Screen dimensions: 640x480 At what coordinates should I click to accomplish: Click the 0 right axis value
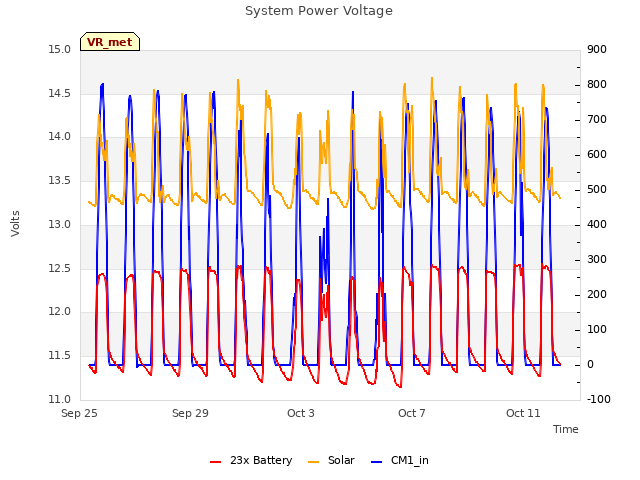point(590,364)
